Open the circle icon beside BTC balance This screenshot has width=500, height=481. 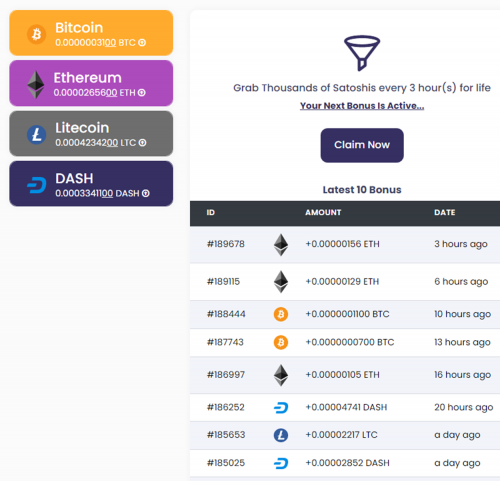[142, 43]
